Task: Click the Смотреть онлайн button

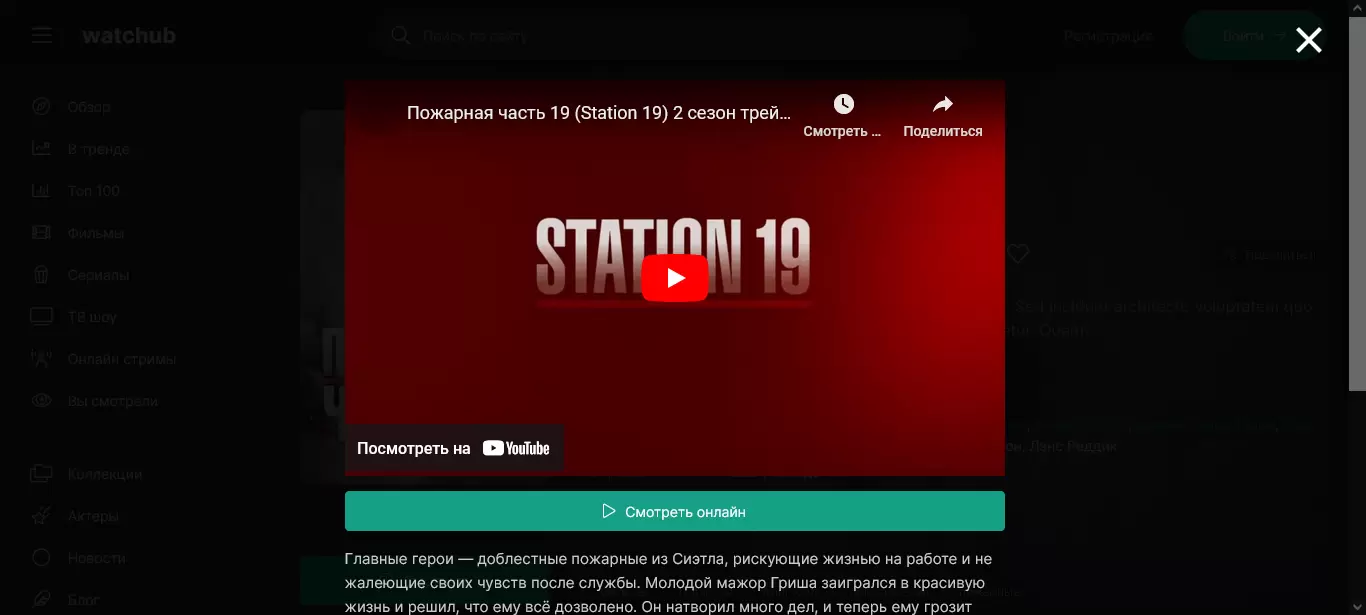Action: click(x=675, y=511)
